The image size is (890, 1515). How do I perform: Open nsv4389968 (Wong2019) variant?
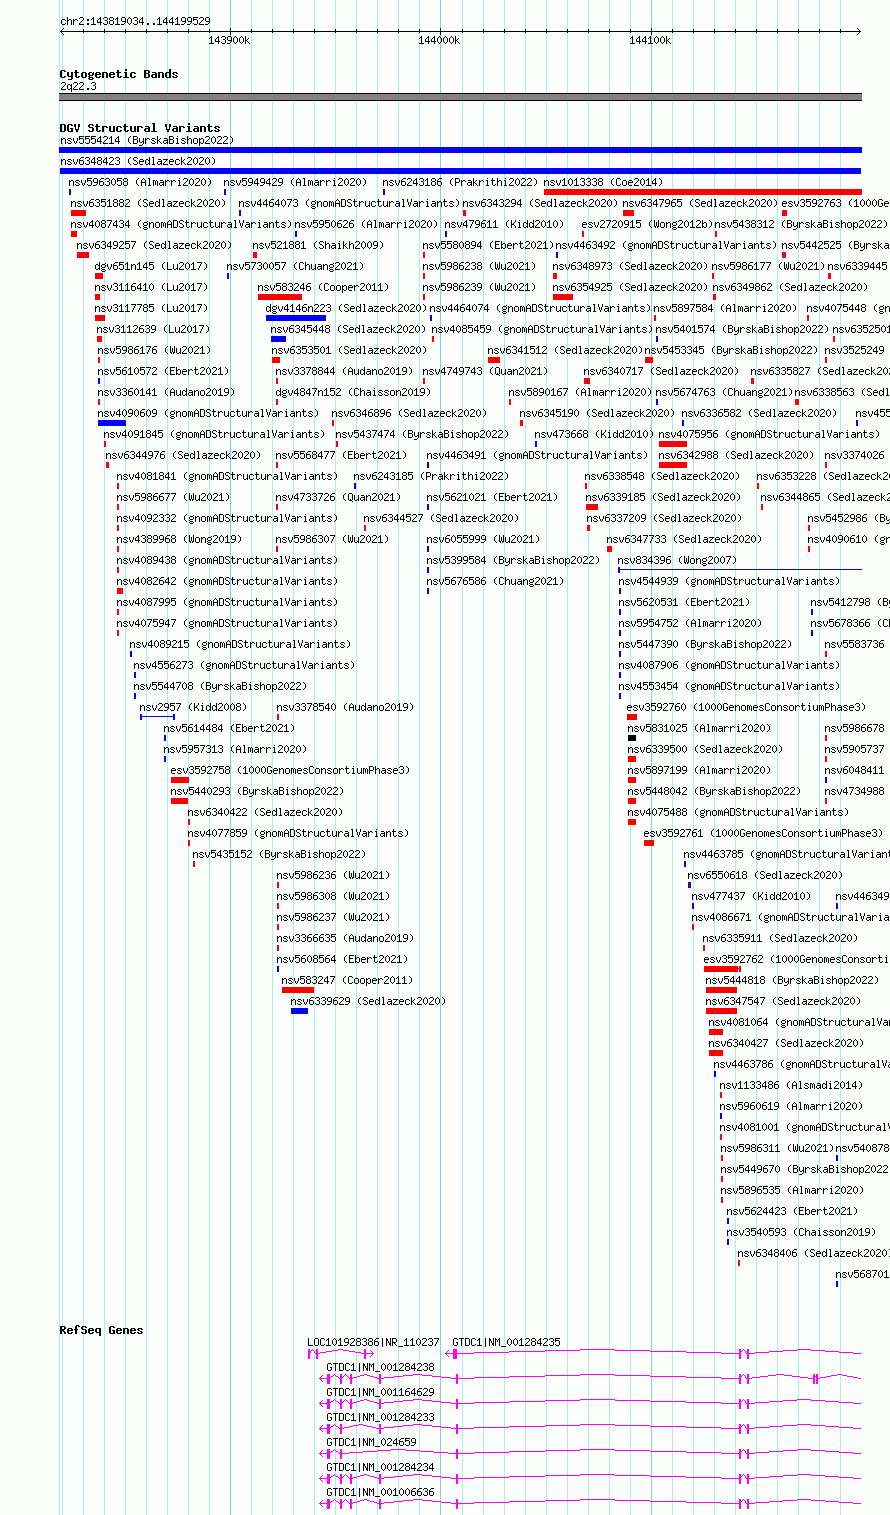click(x=178, y=539)
